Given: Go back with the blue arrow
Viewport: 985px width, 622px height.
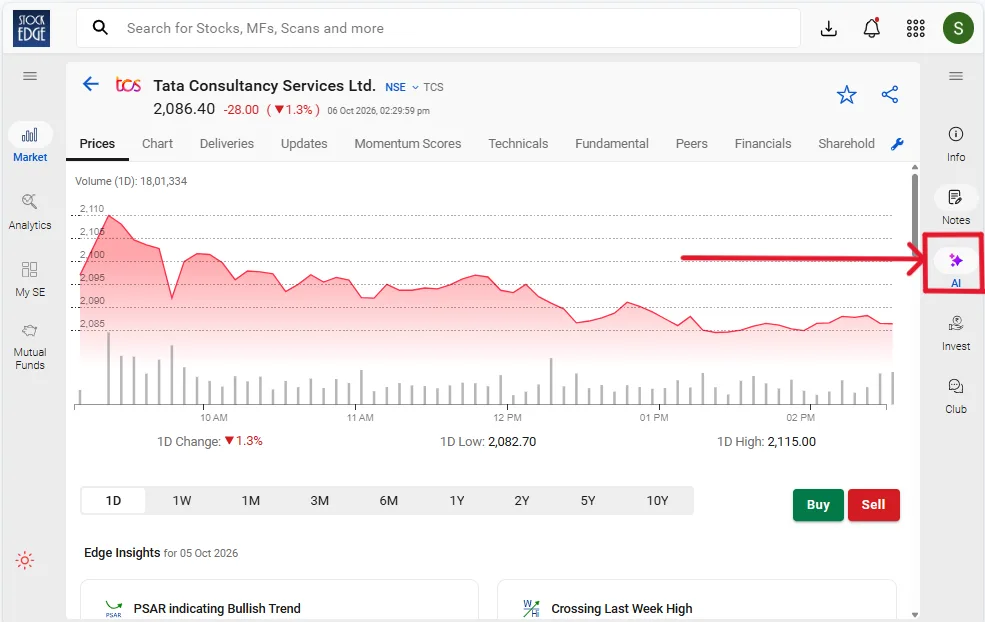Looking at the screenshot, I should 91,84.
